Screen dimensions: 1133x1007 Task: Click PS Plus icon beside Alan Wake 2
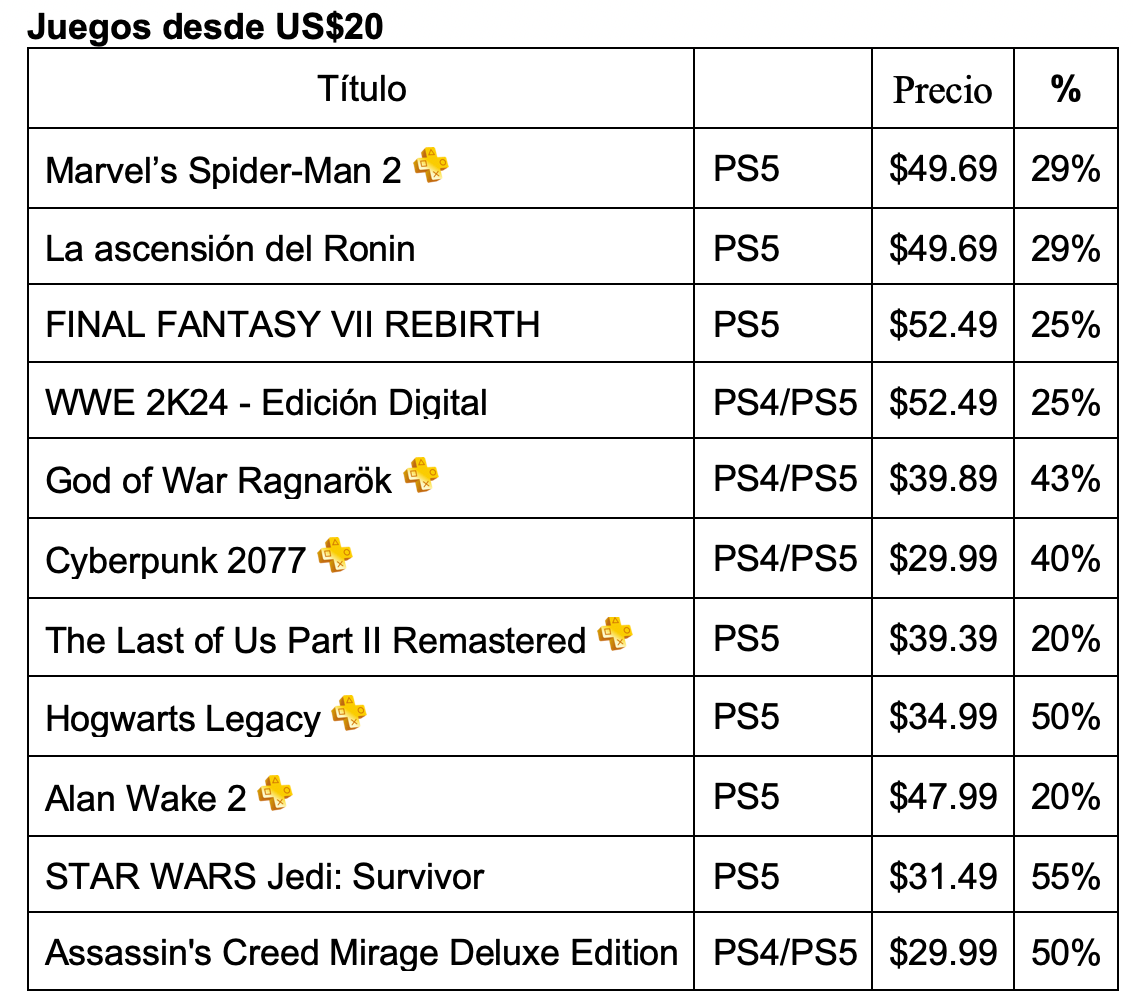point(275,792)
